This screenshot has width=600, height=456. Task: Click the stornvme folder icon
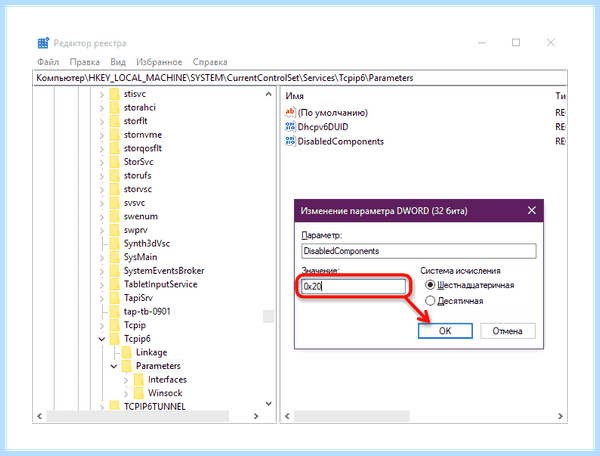pyautogui.click(x=114, y=135)
